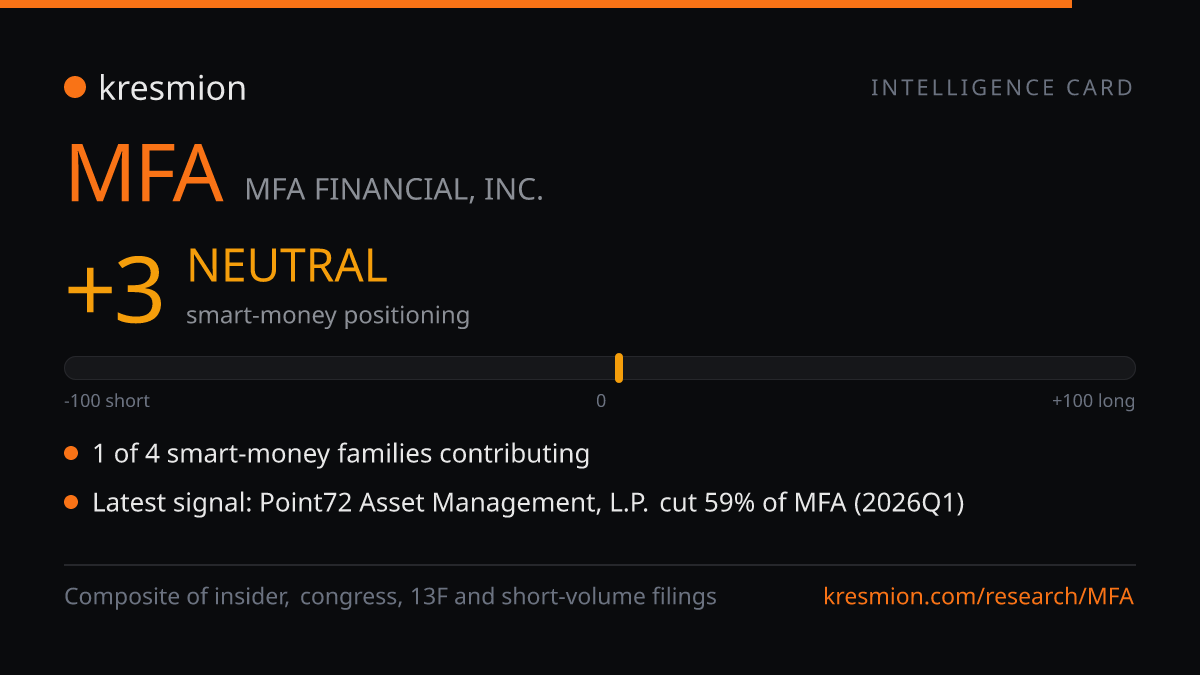Click the composite filings footer description

coord(390,597)
